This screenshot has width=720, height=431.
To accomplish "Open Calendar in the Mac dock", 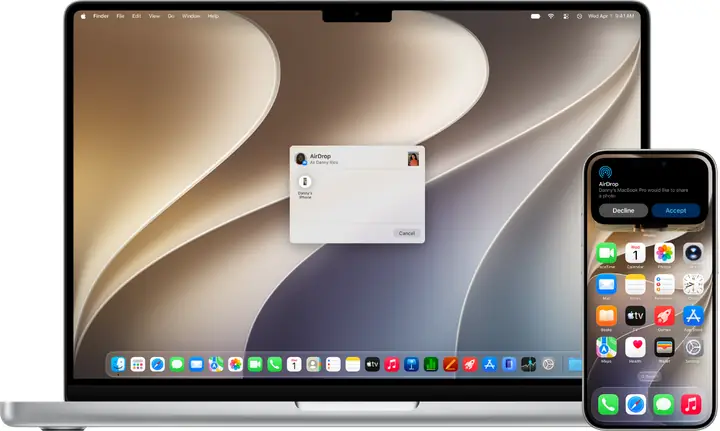I will (x=294, y=364).
